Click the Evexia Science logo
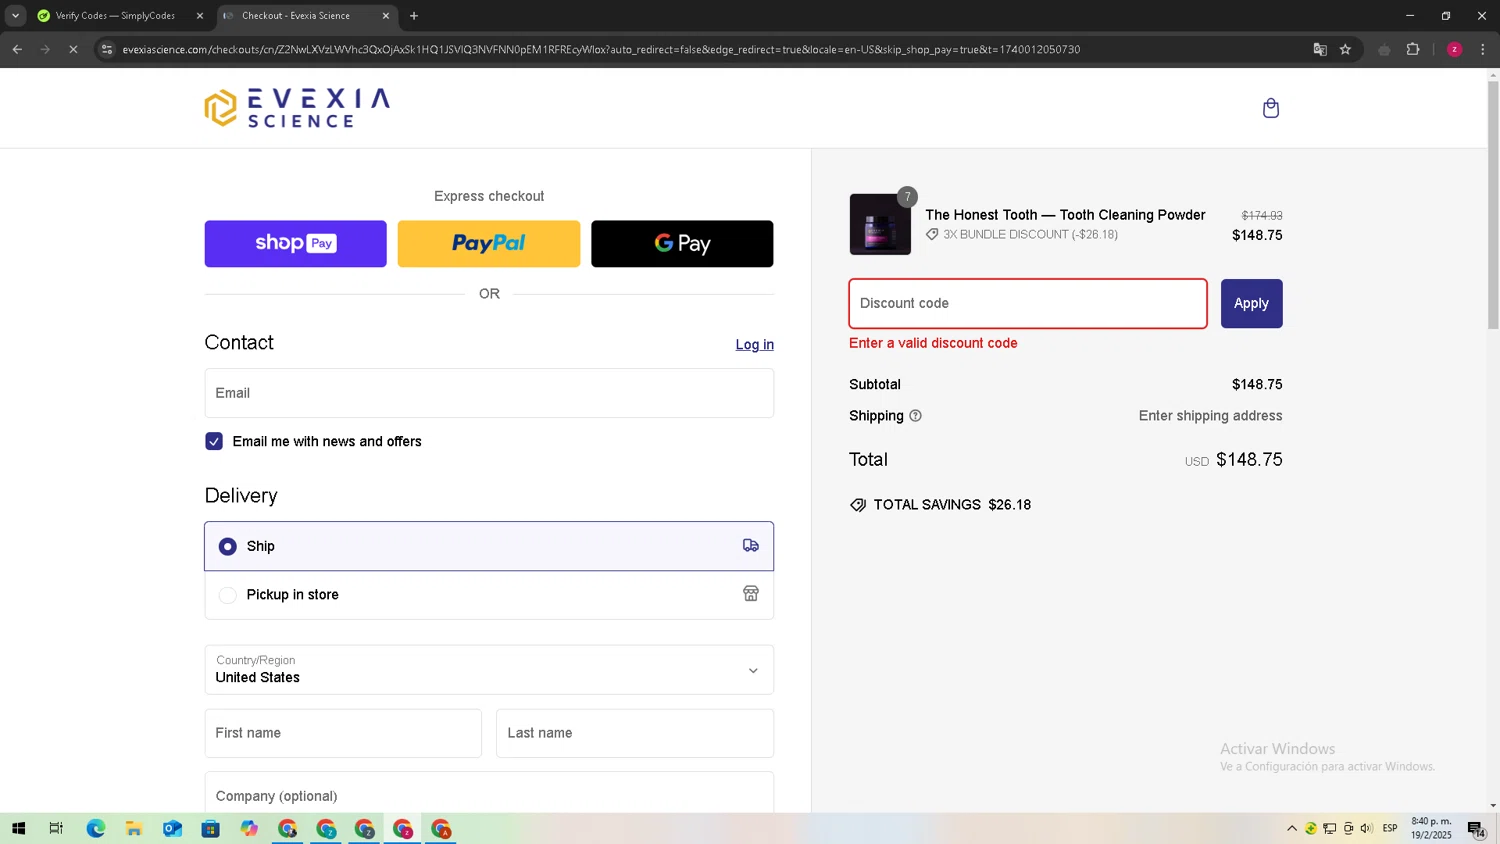This screenshot has height=844, width=1500. [x=297, y=108]
